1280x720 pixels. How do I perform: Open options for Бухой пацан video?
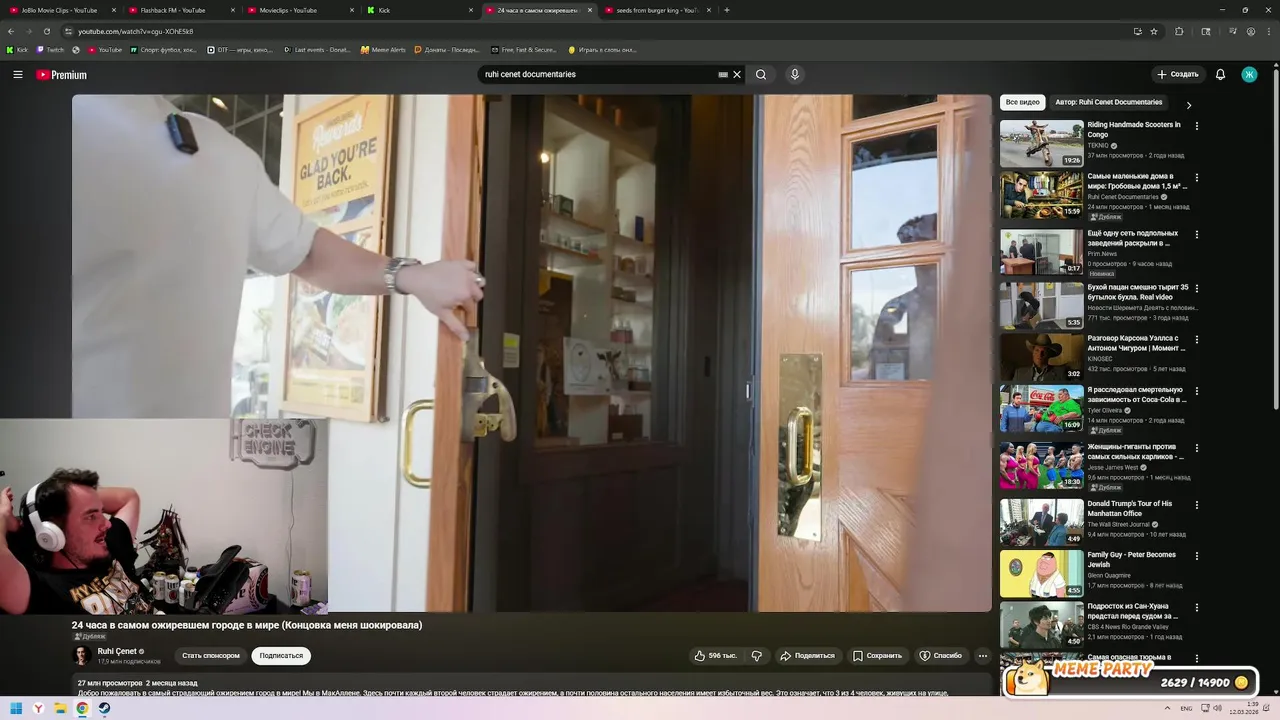[x=1196, y=288]
